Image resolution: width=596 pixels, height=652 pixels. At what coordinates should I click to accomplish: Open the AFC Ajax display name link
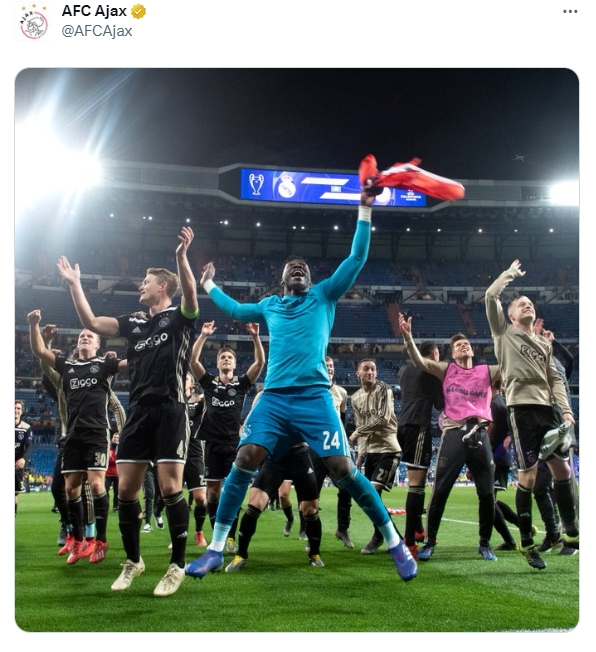point(94,11)
